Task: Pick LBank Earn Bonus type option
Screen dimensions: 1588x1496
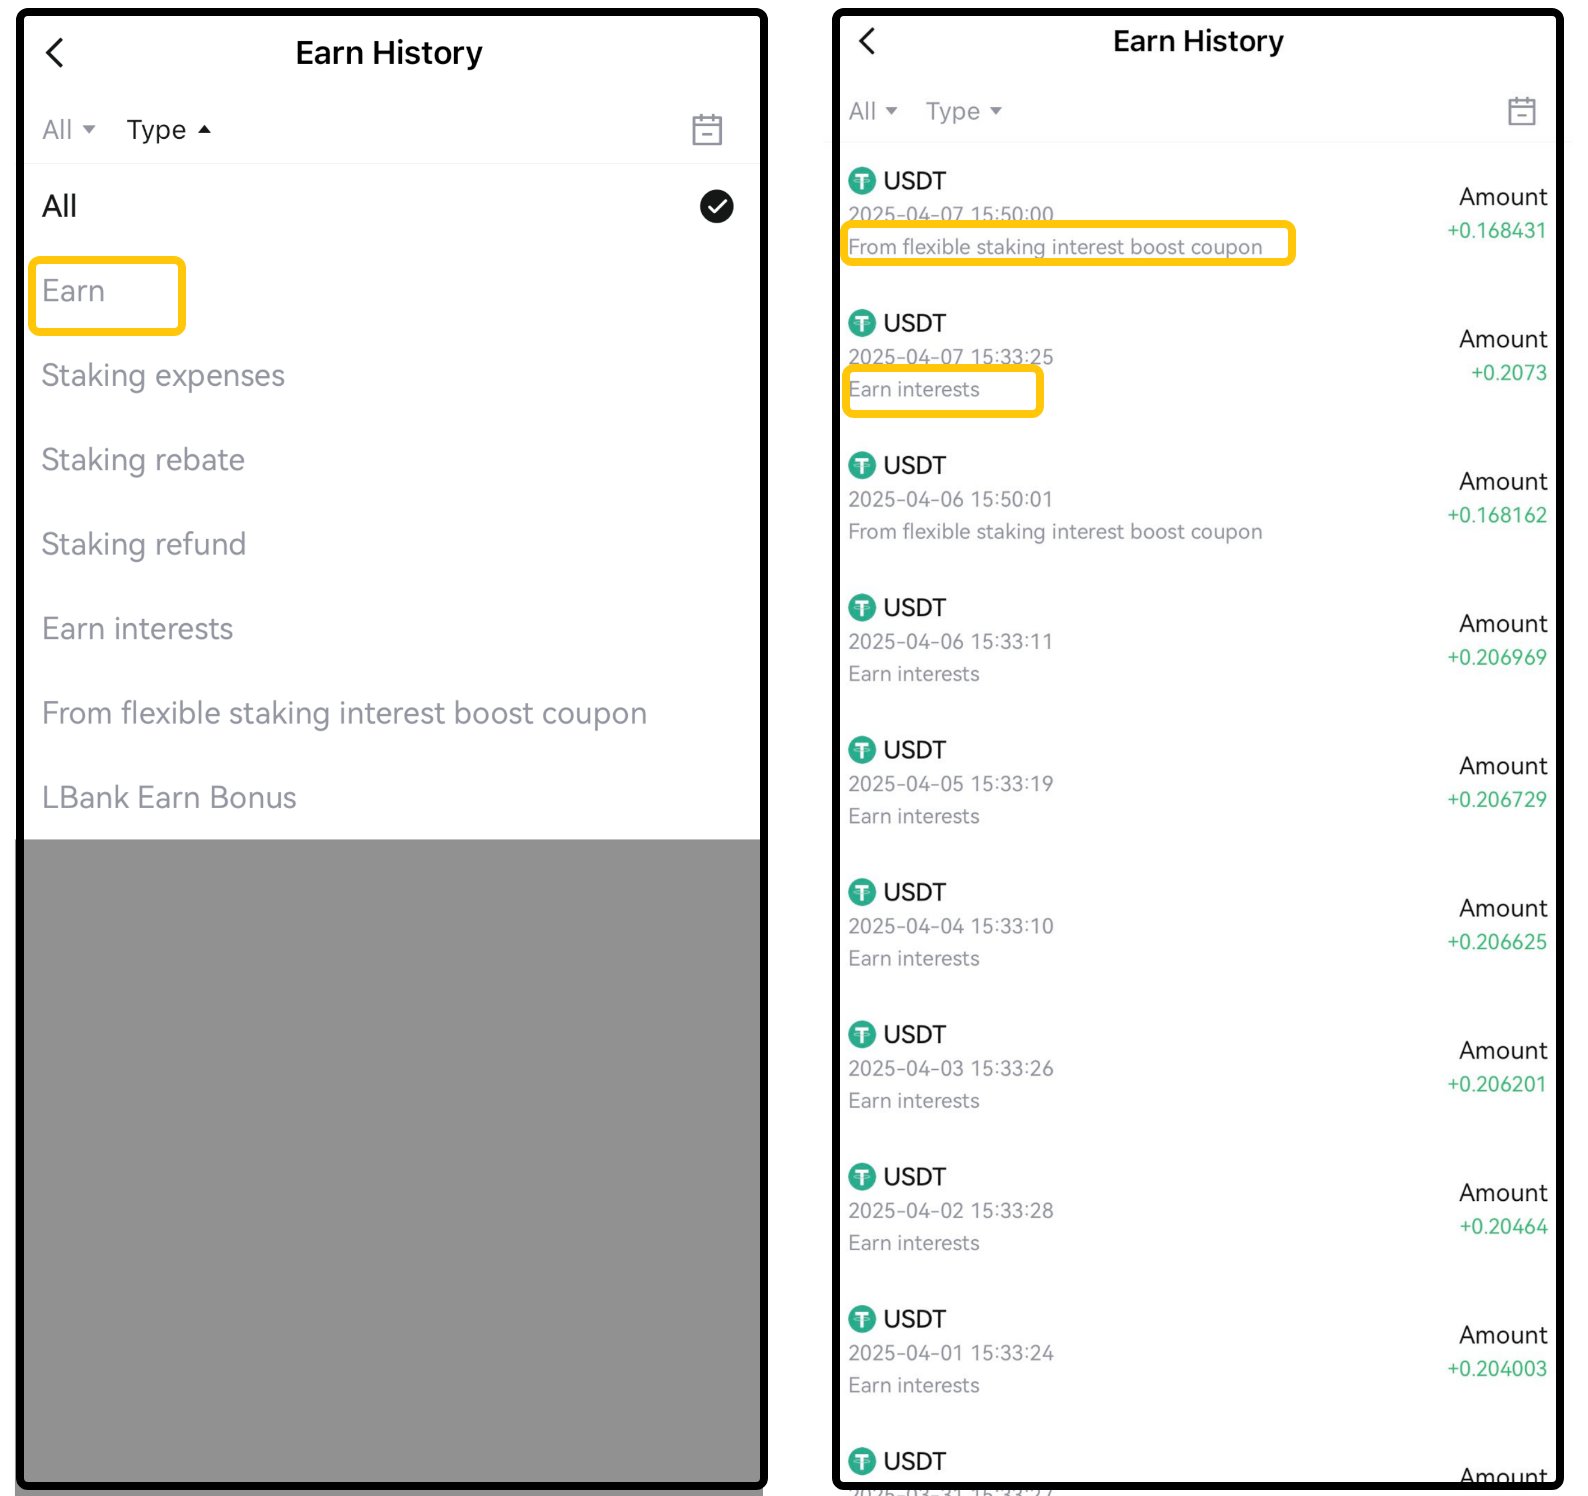Action: 169,798
